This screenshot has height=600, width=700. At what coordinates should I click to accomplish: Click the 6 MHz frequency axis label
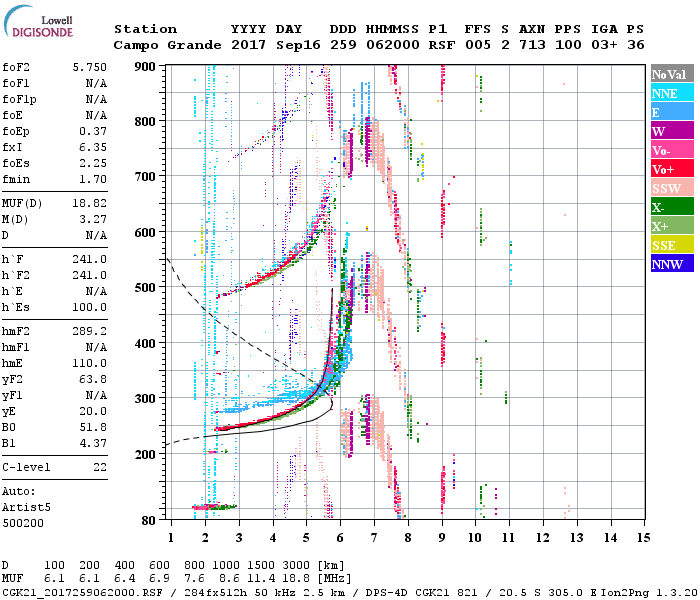340,538
